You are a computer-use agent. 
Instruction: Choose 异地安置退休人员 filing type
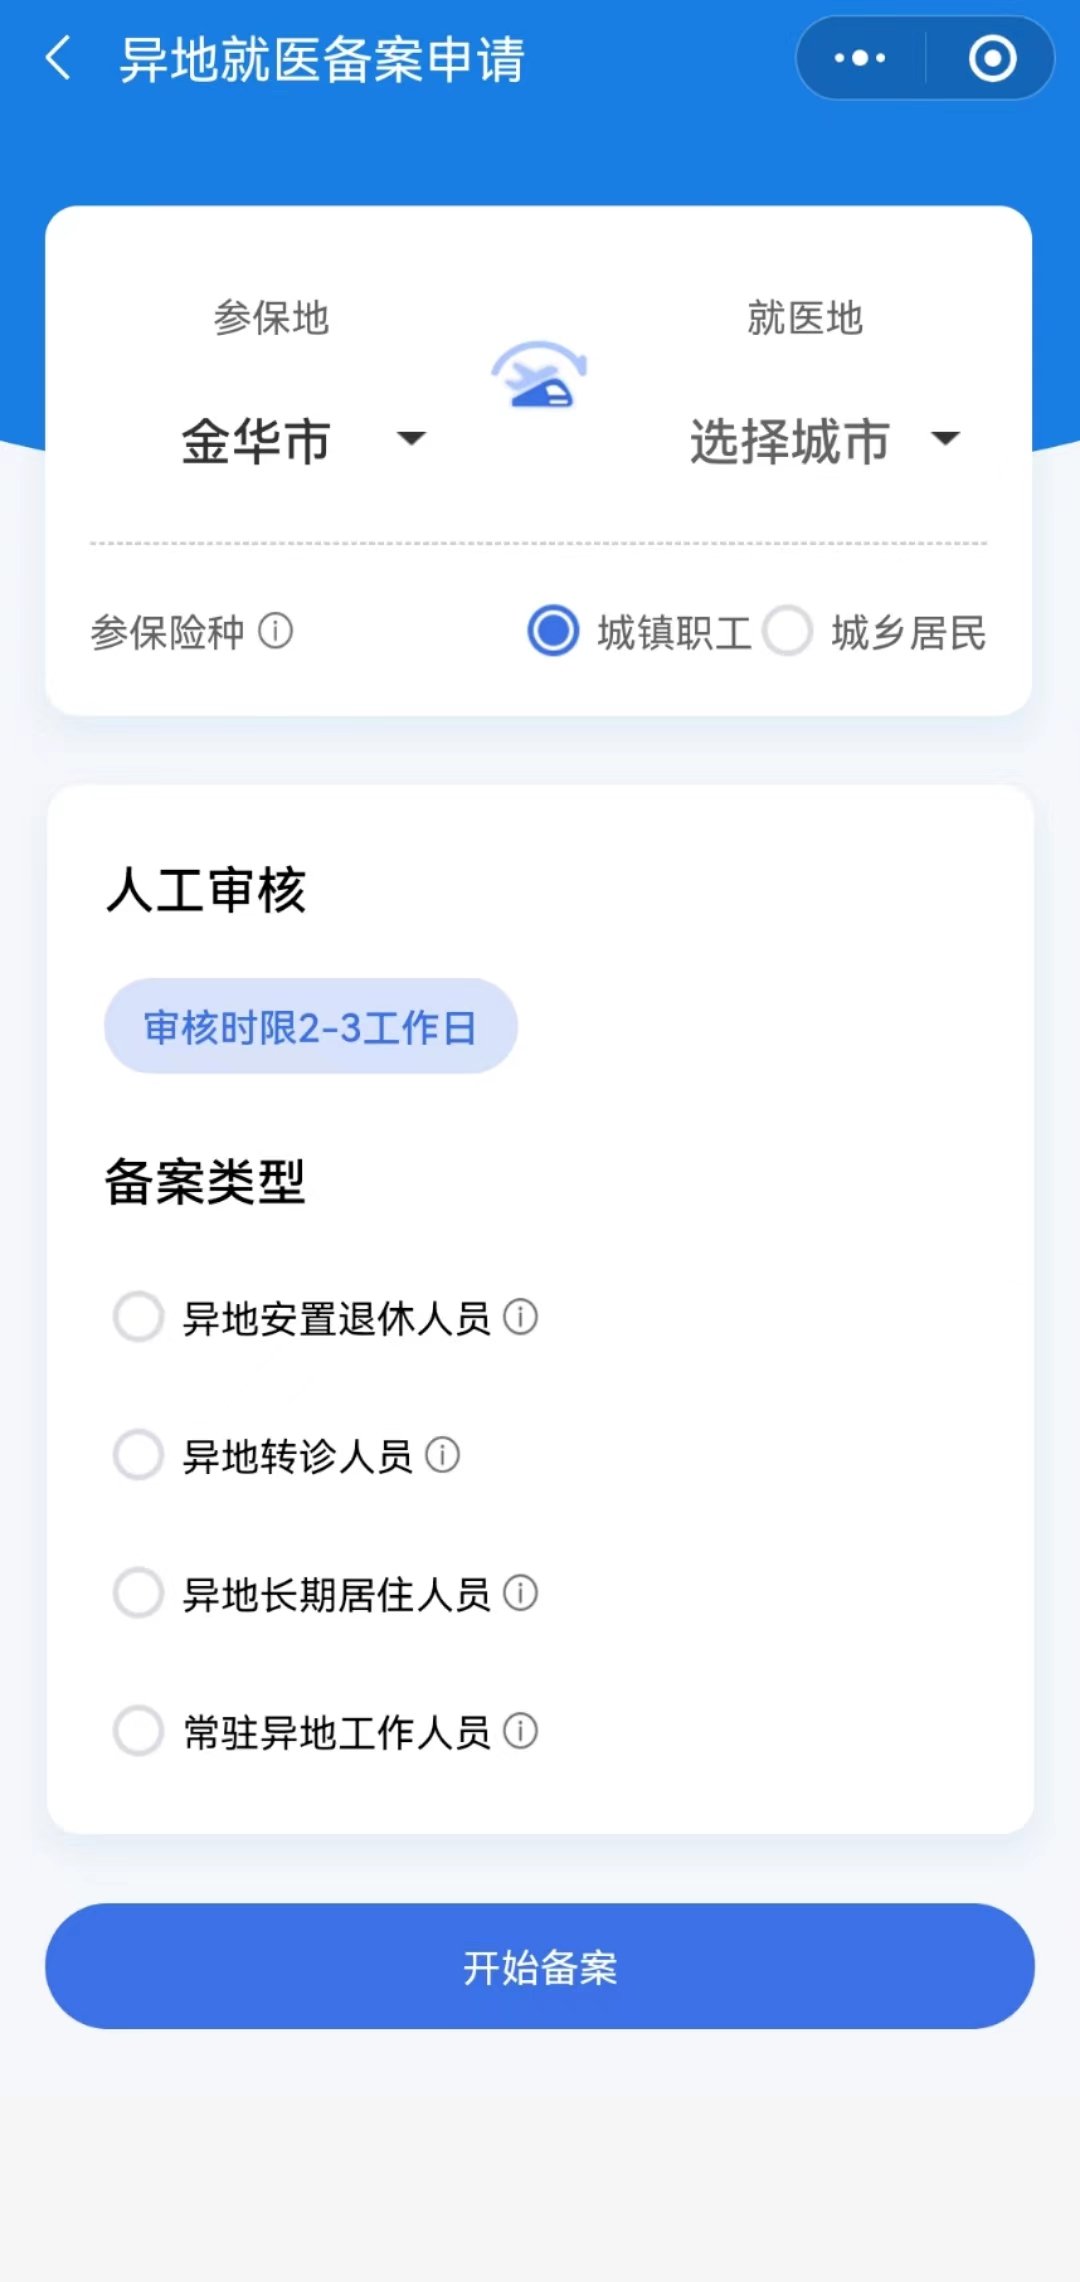pos(138,1317)
